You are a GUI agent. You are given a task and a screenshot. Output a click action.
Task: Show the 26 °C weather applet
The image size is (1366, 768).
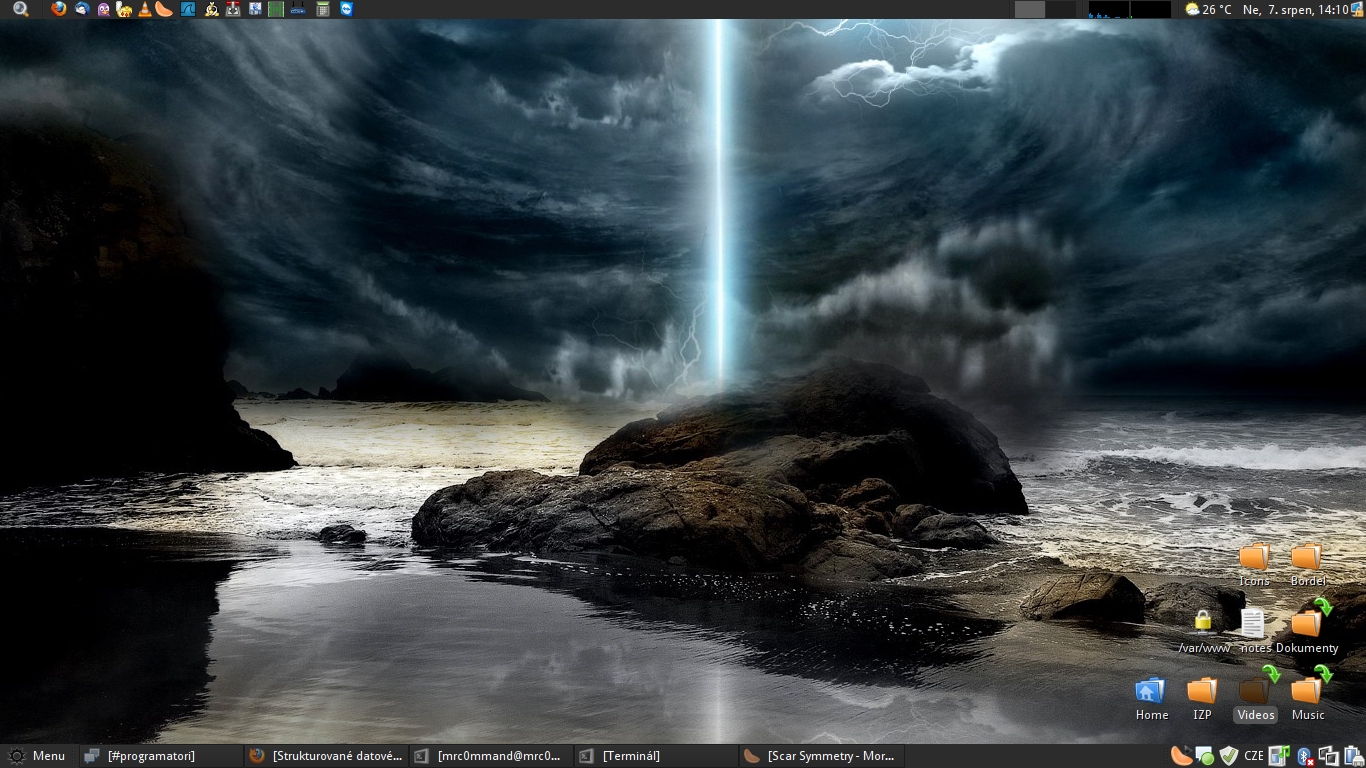pos(1208,9)
